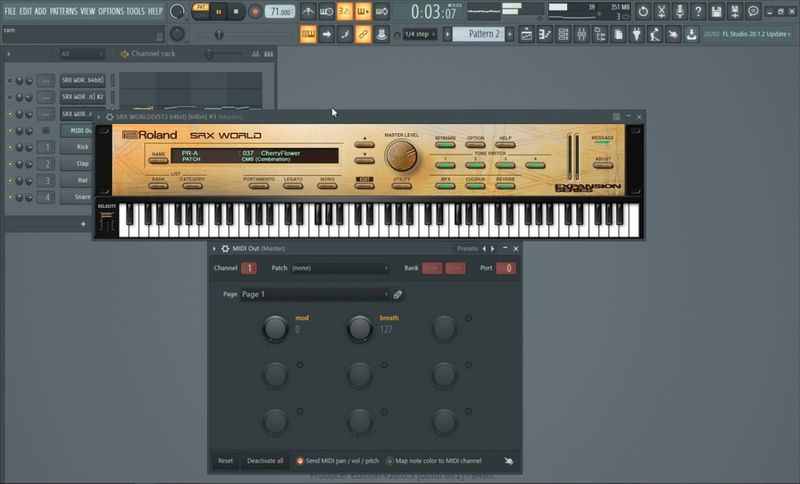
Task: Click the multilink chain icon
Action: pyautogui.click(x=363, y=34)
